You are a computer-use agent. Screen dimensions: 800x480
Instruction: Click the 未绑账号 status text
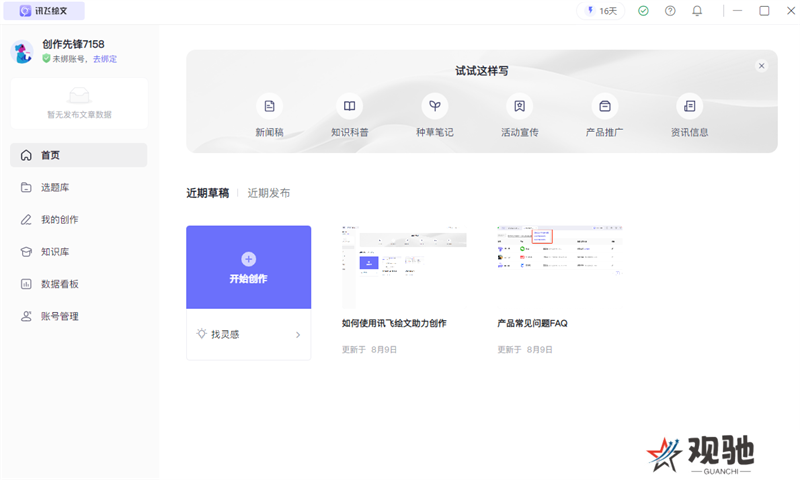[68, 59]
